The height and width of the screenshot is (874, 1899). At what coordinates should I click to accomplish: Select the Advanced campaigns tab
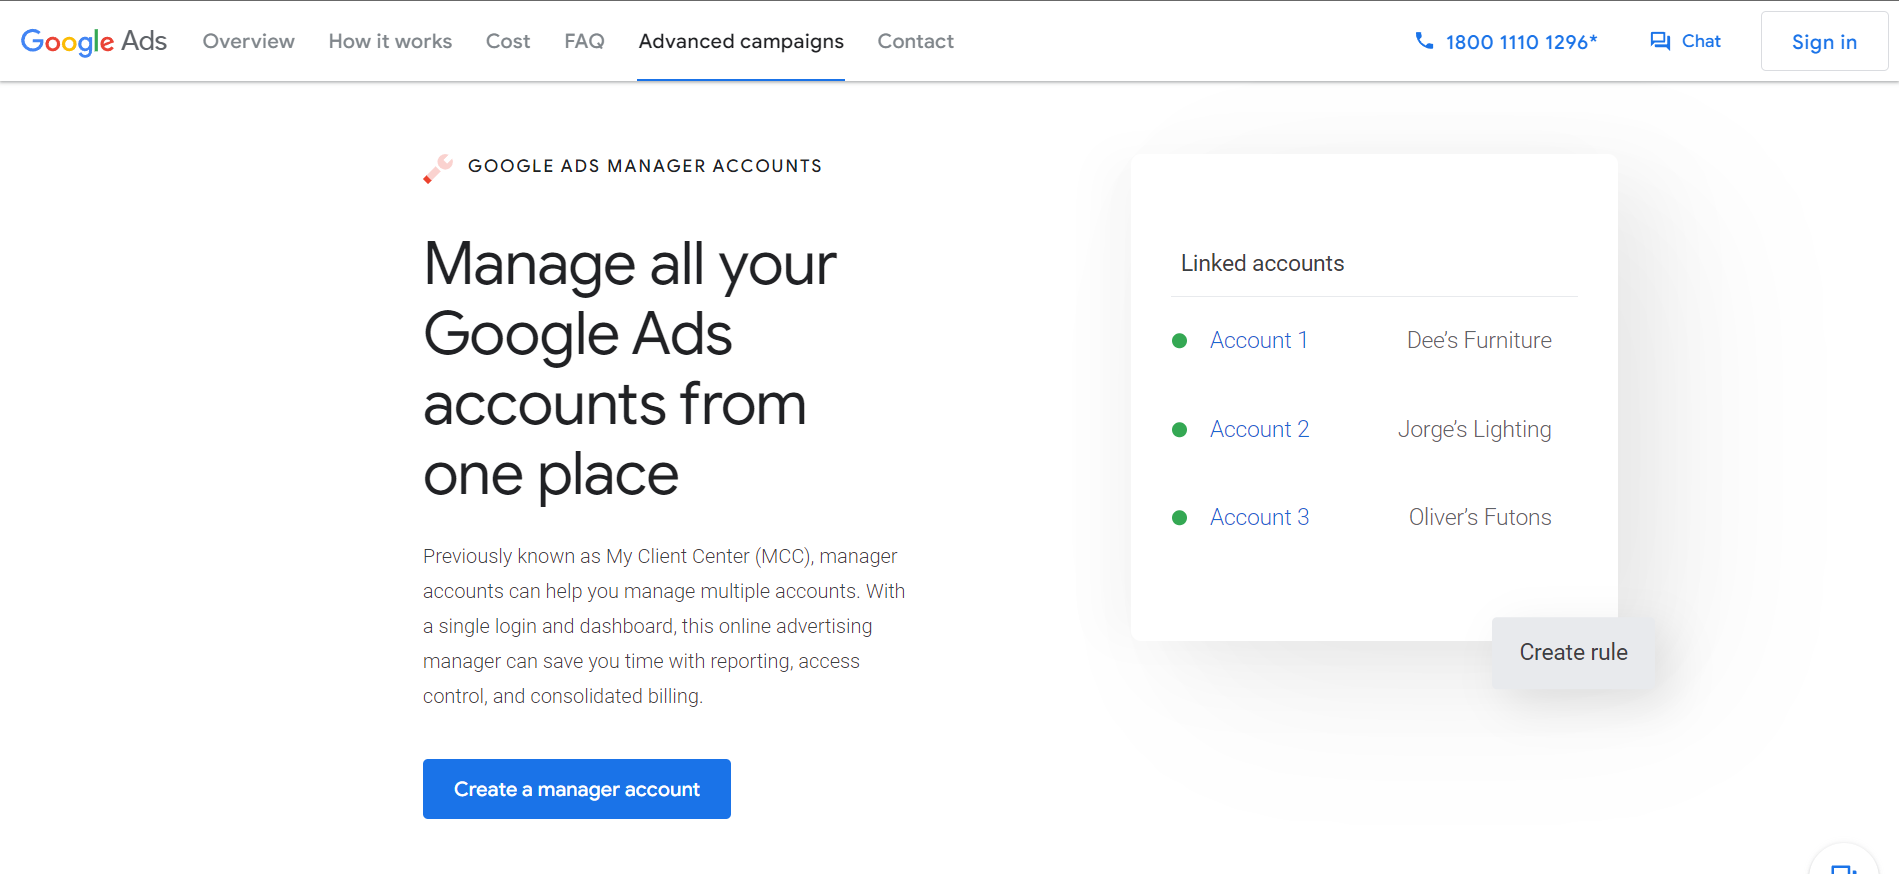[x=741, y=41]
